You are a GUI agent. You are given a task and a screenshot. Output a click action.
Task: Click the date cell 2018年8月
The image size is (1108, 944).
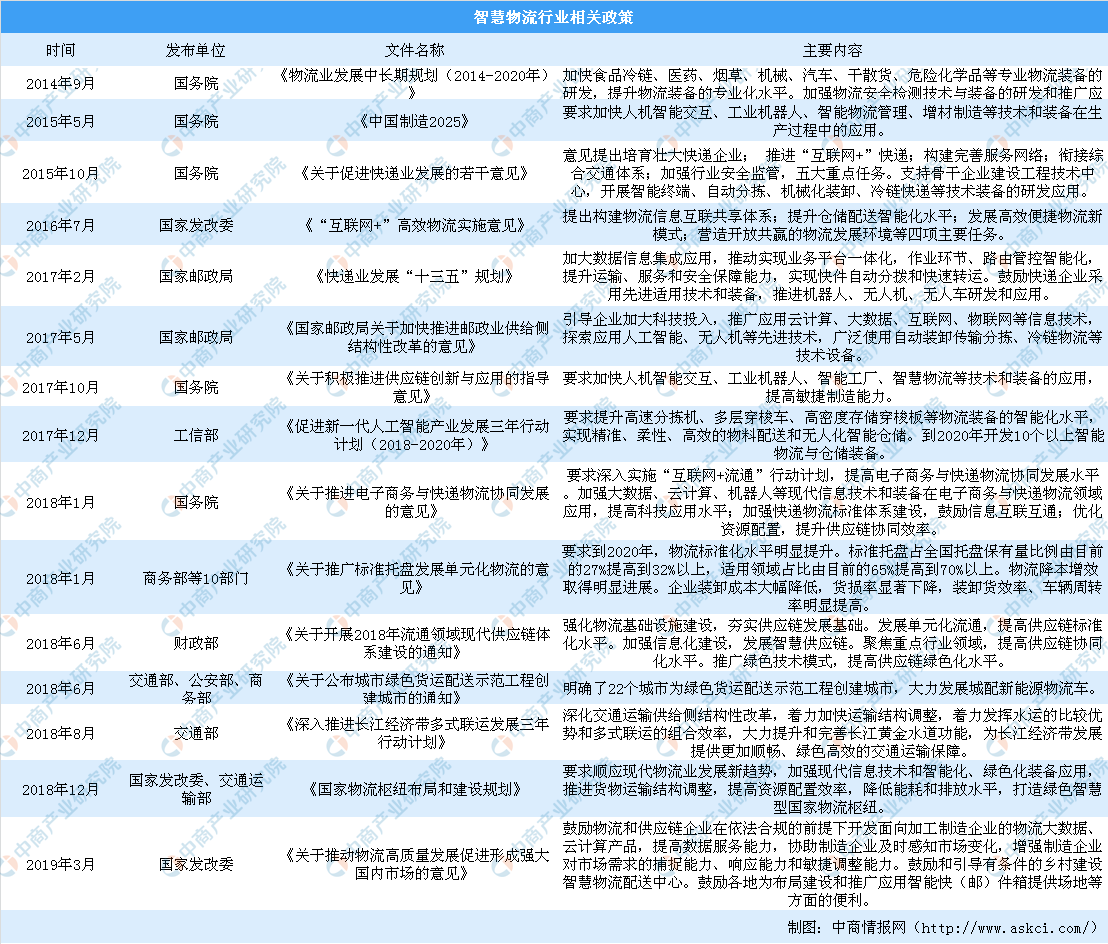pos(60,734)
